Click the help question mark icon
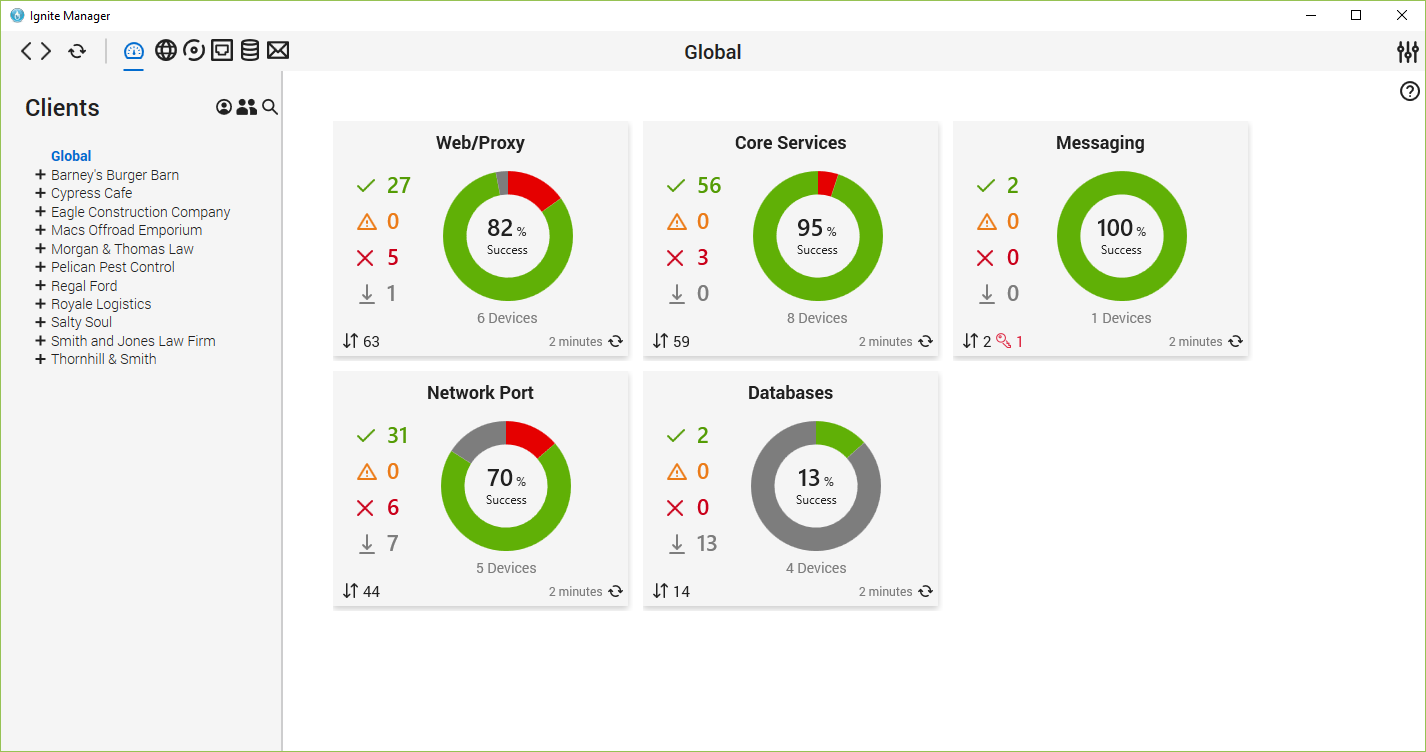Screen dimensions: 1426x752 click(x=1410, y=92)
